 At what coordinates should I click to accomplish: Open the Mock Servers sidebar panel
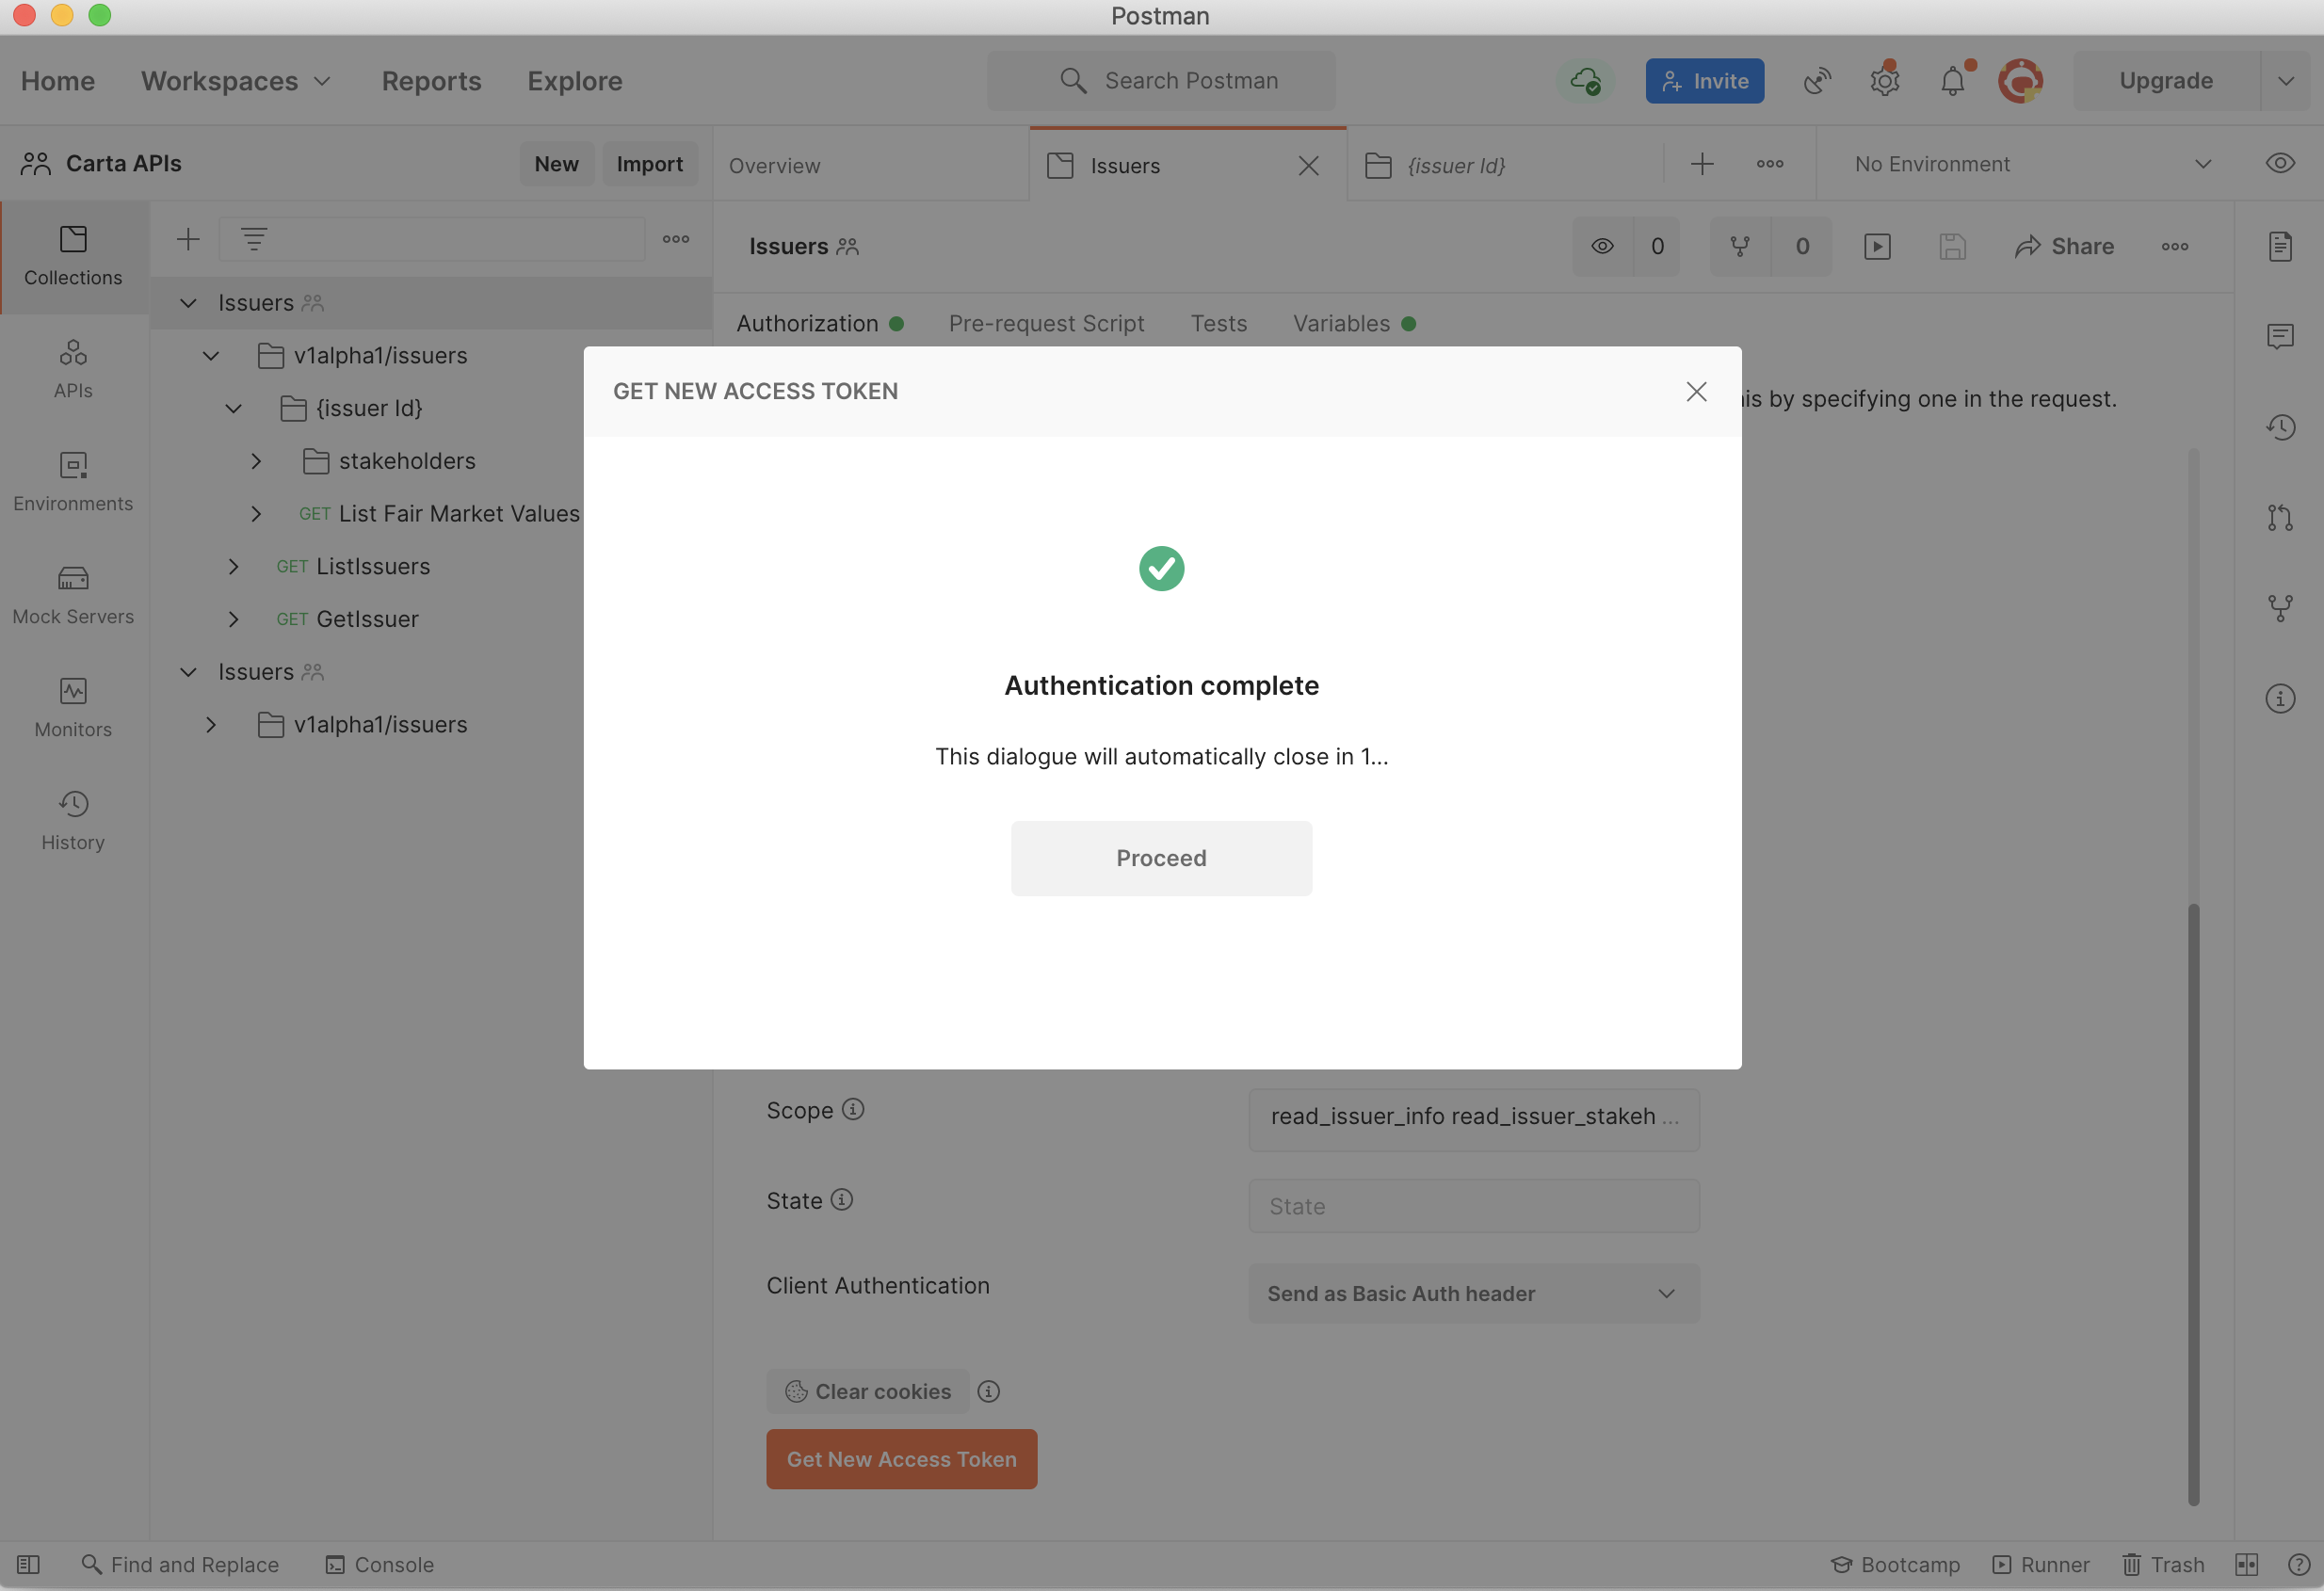click(x=73, y=596)
